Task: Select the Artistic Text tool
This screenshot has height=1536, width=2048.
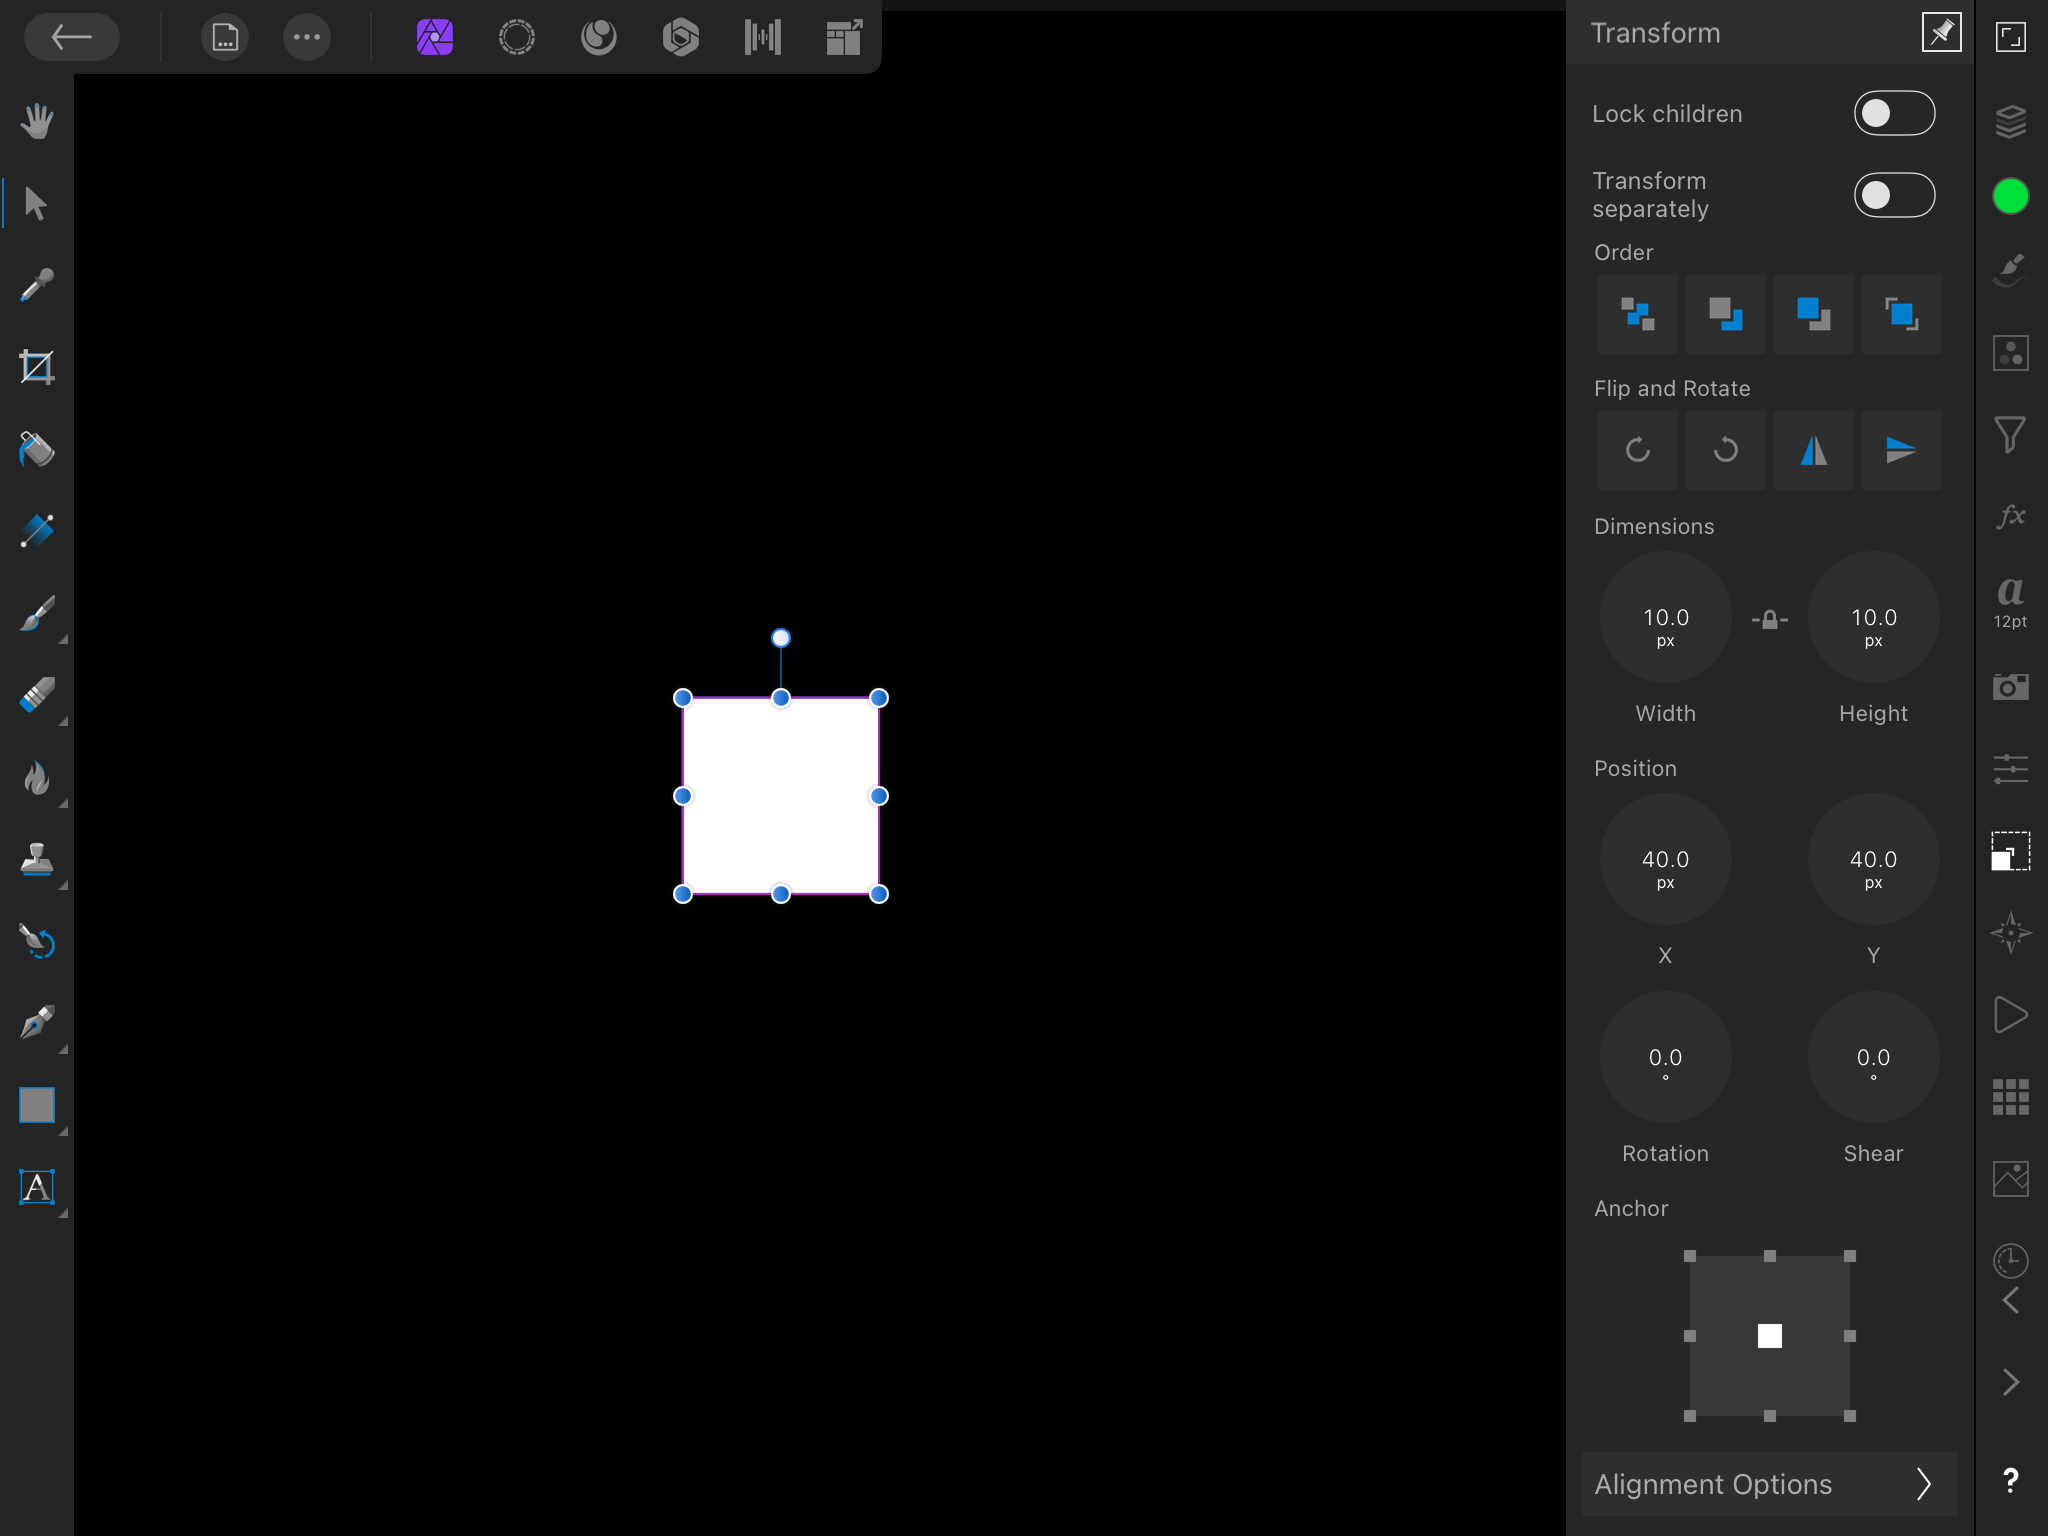Action: [37, 1188]
